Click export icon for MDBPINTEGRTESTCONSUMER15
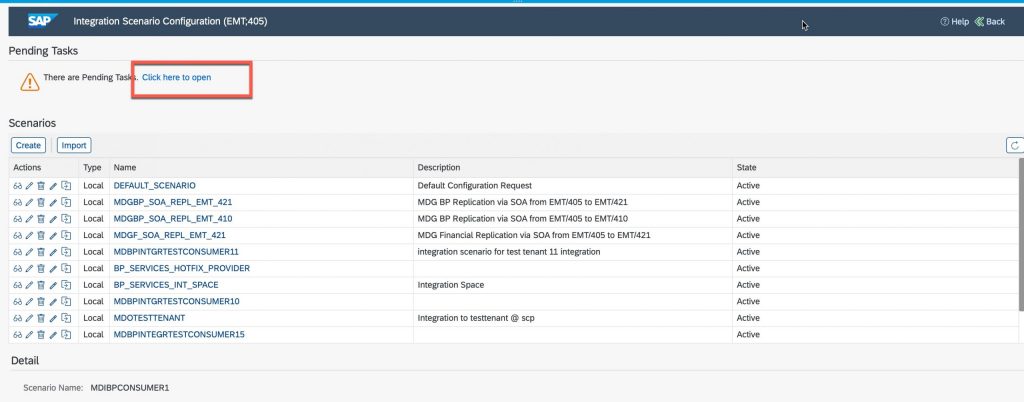Screen dimensions: 1024x402 click(66, 335)
